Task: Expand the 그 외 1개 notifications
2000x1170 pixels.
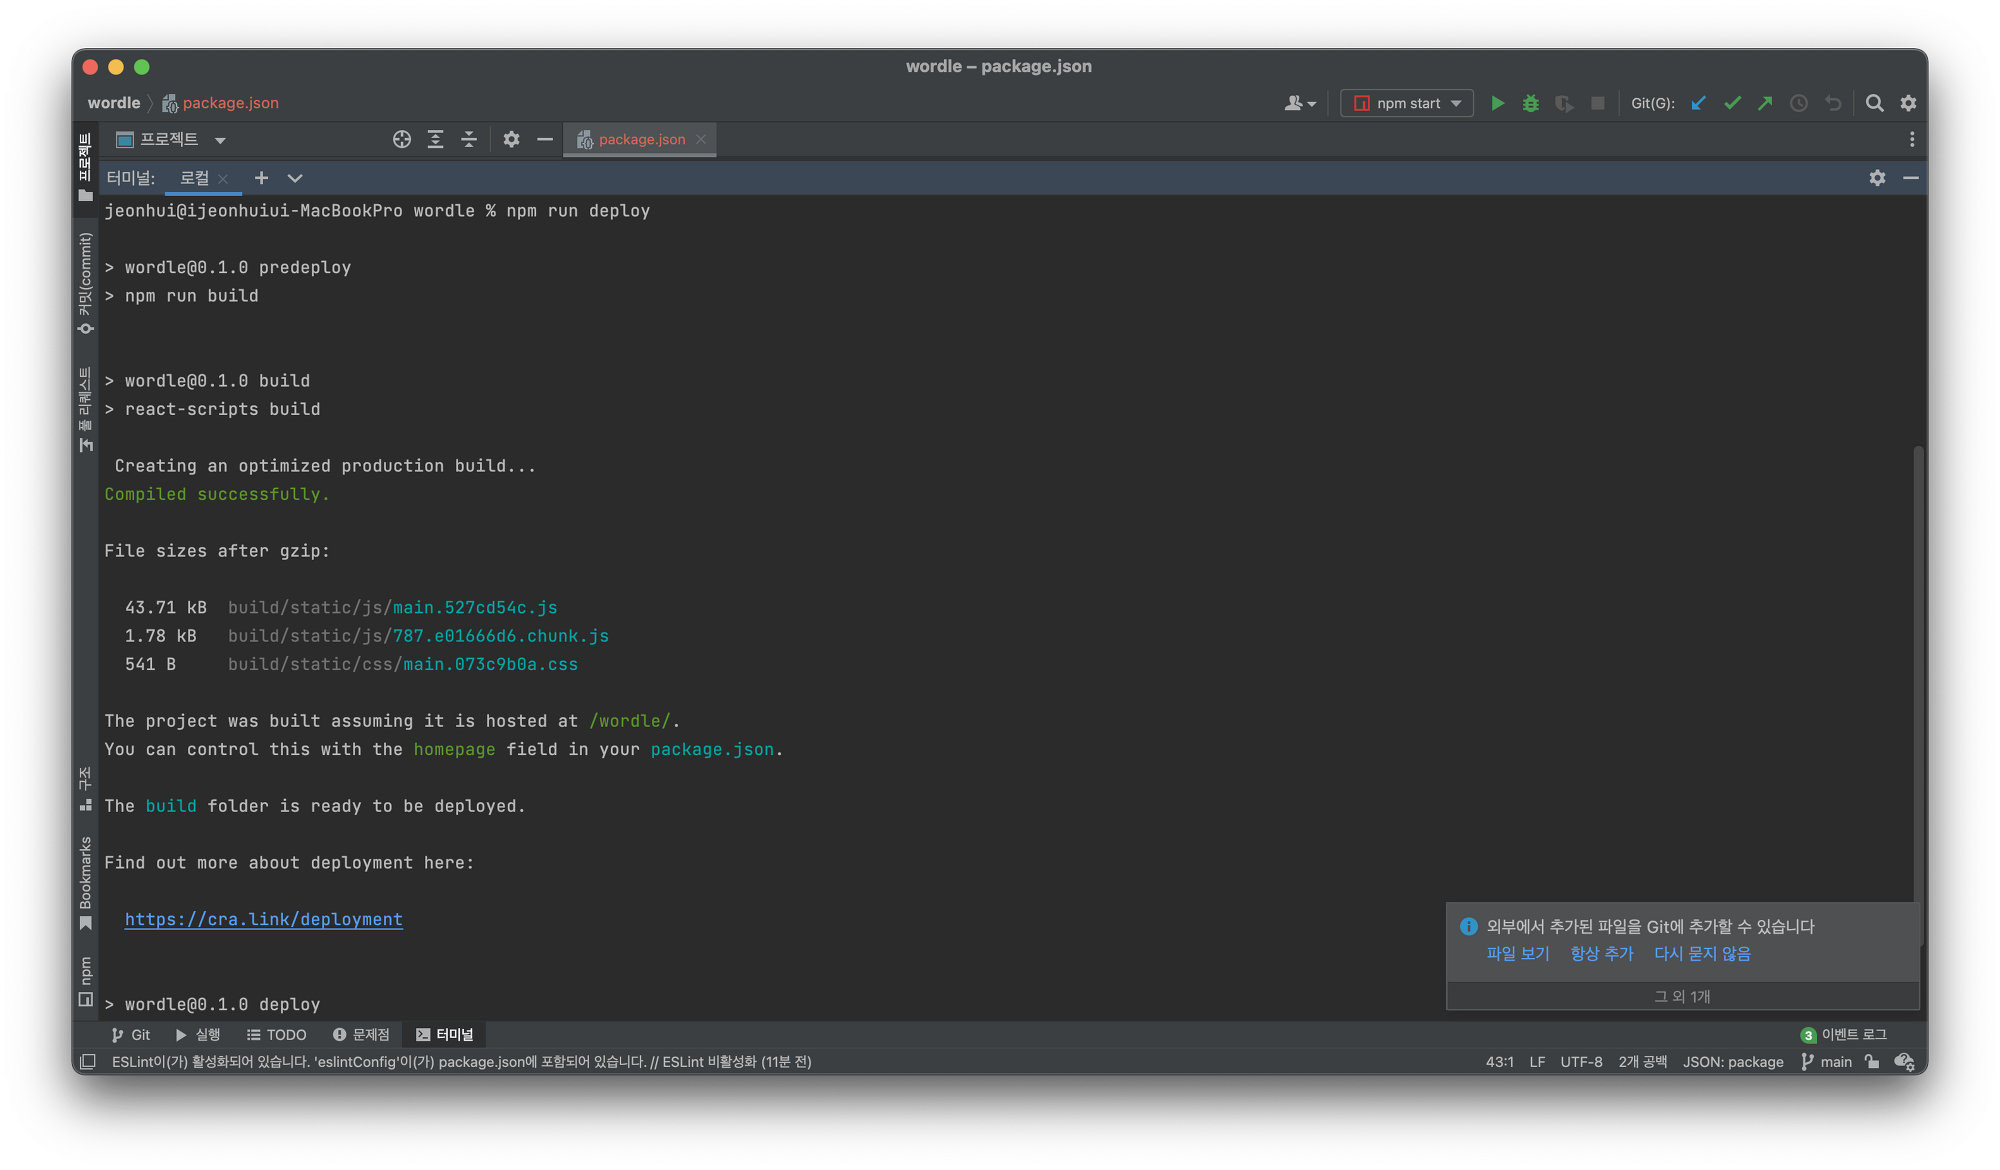Action: (x=1682, y=996)
